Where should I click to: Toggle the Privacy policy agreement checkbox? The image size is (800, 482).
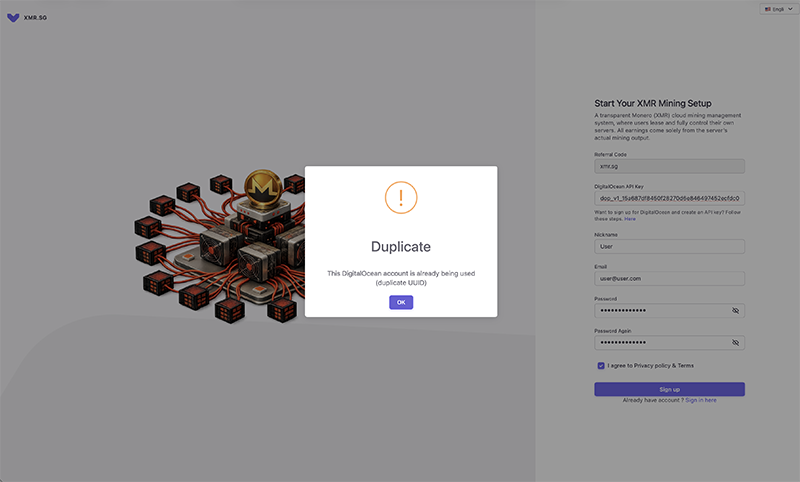[x=600, y=366]
